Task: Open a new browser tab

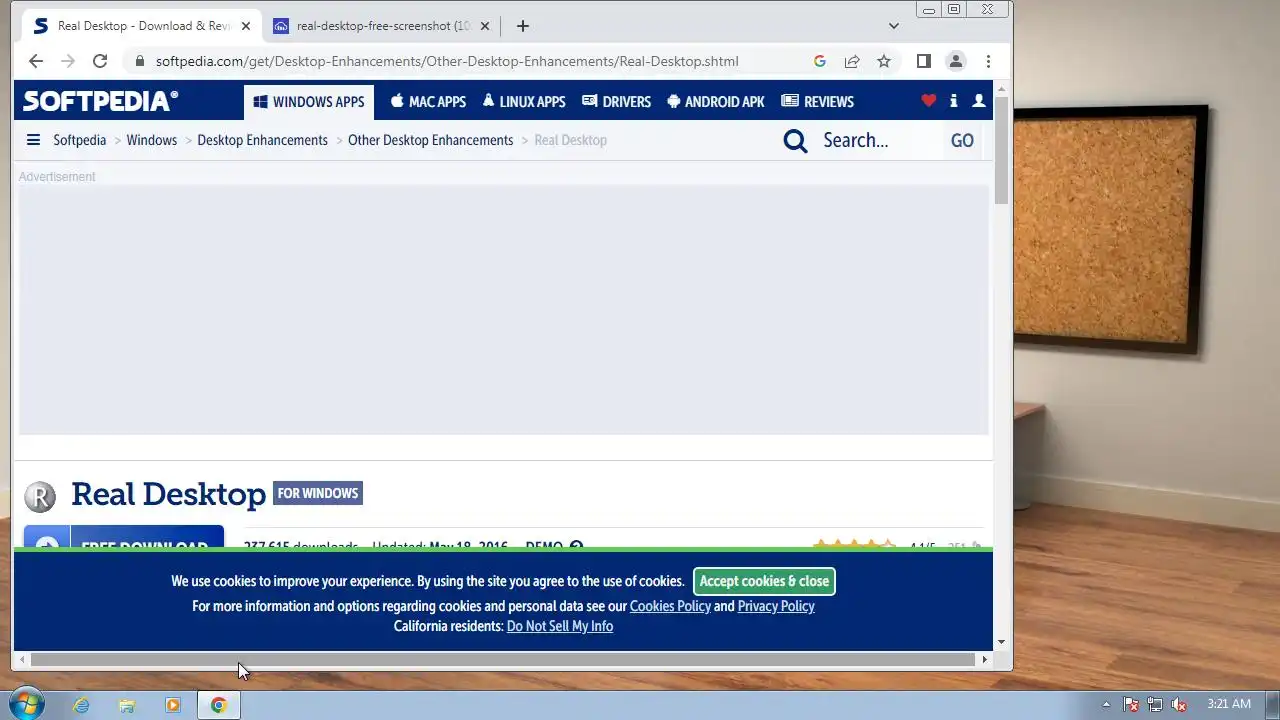Action: [x=522, y=26]
